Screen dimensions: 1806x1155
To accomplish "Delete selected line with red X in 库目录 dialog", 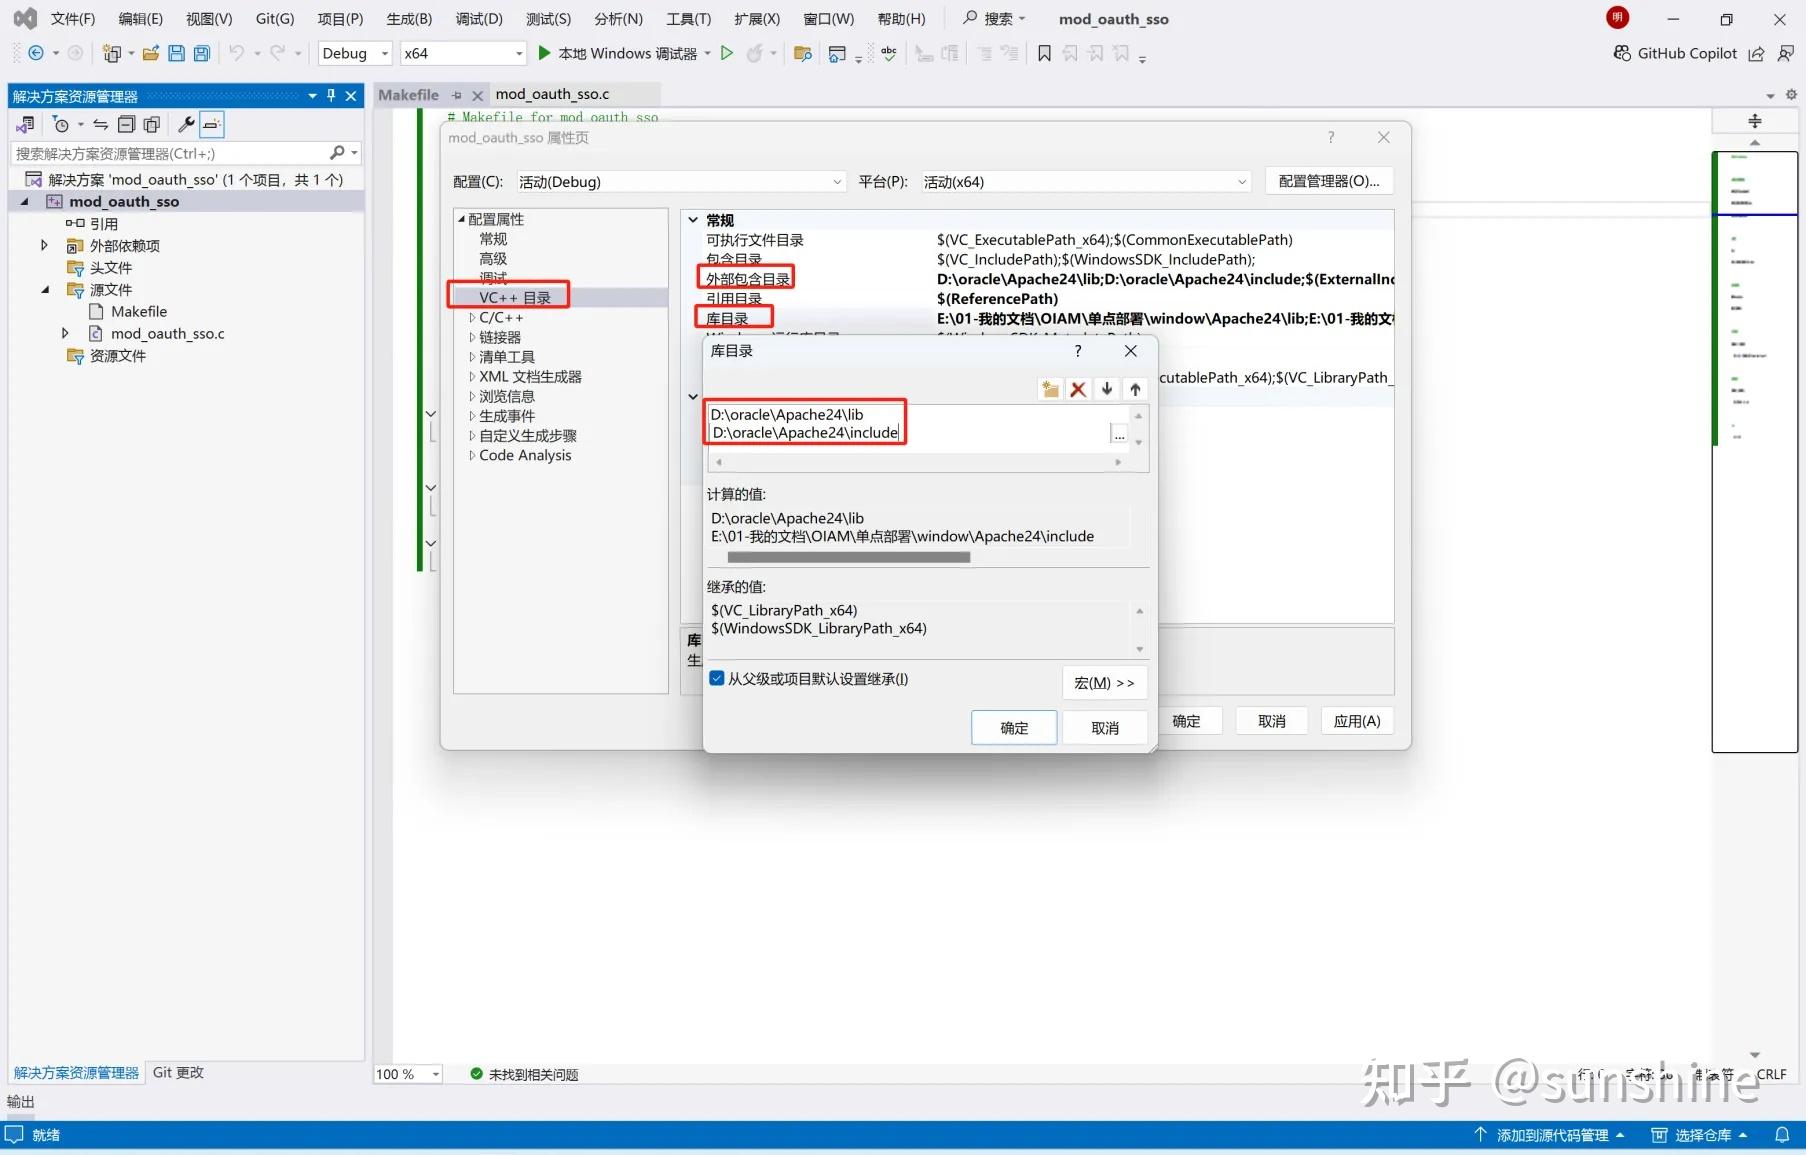I will coord(1078,389).
